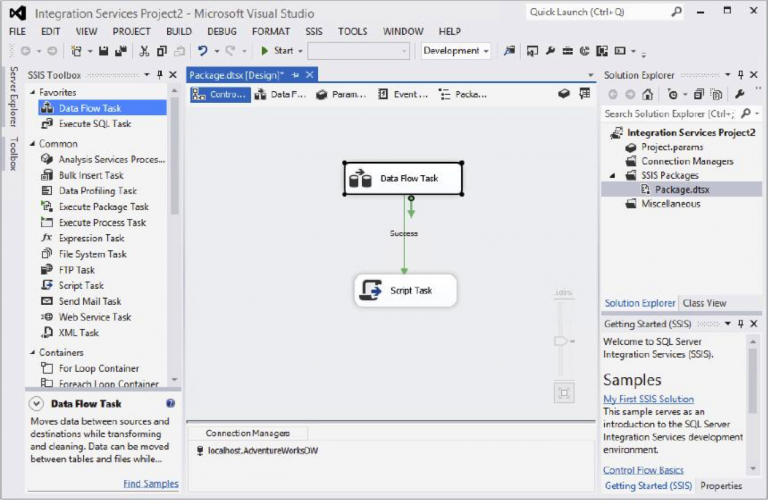Click the For Loop Container icon

coord(47,368)
